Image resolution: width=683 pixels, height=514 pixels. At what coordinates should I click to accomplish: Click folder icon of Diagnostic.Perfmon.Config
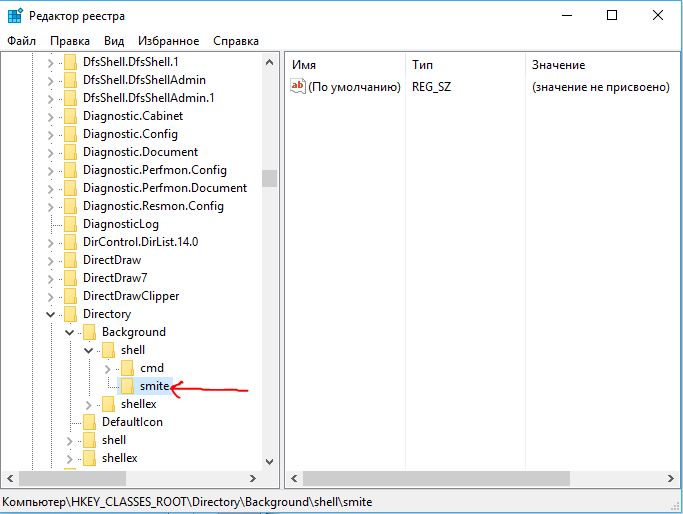pyautogui.click(x=71, y=170)
